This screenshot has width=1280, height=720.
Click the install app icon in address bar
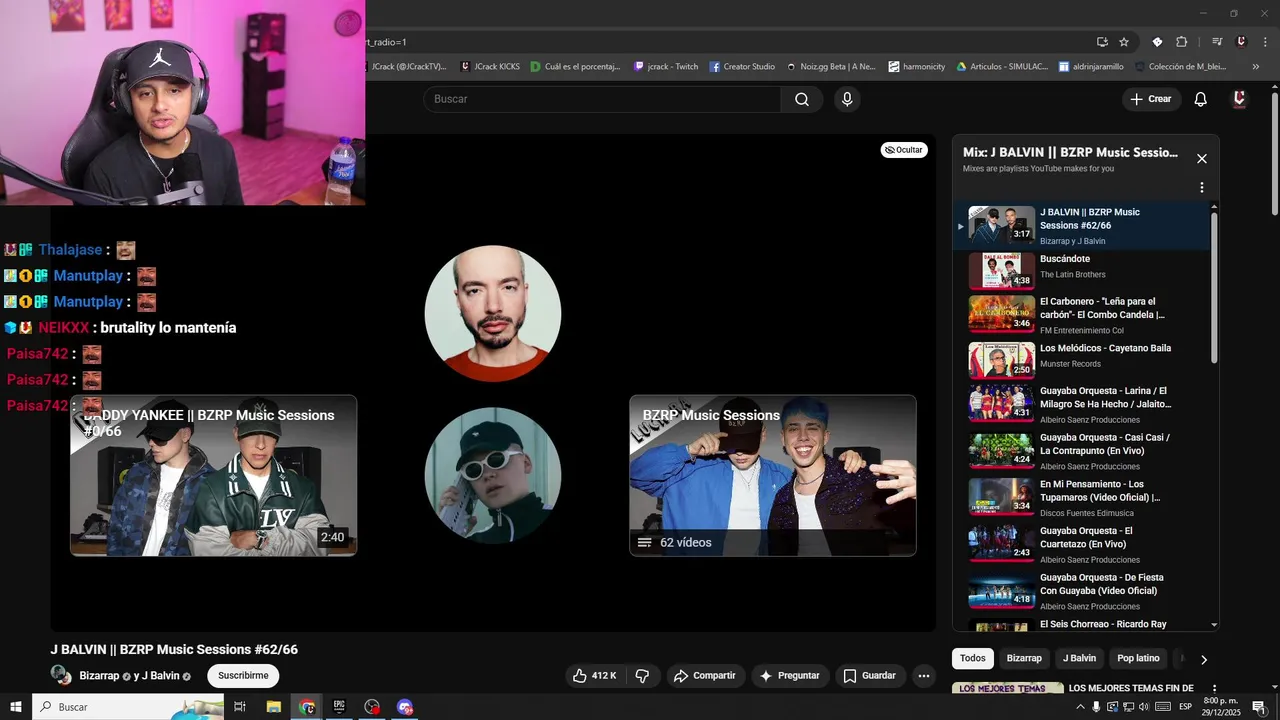1102,42
